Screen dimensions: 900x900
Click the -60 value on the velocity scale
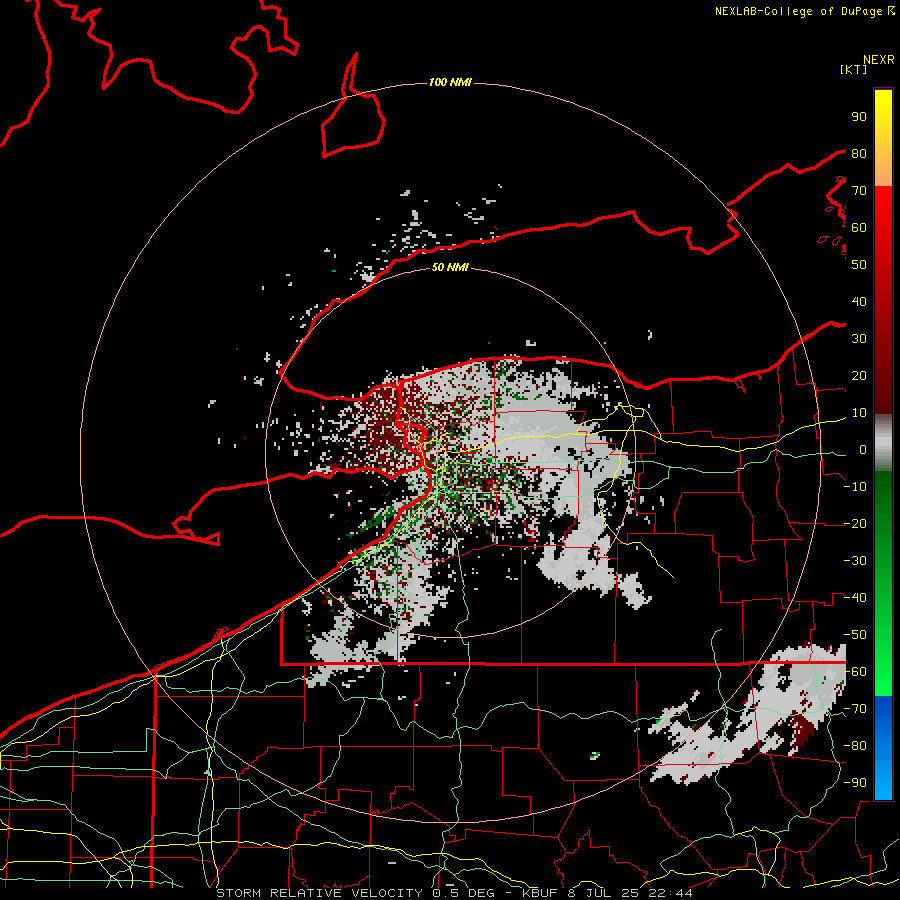click(x=855, y=672)
